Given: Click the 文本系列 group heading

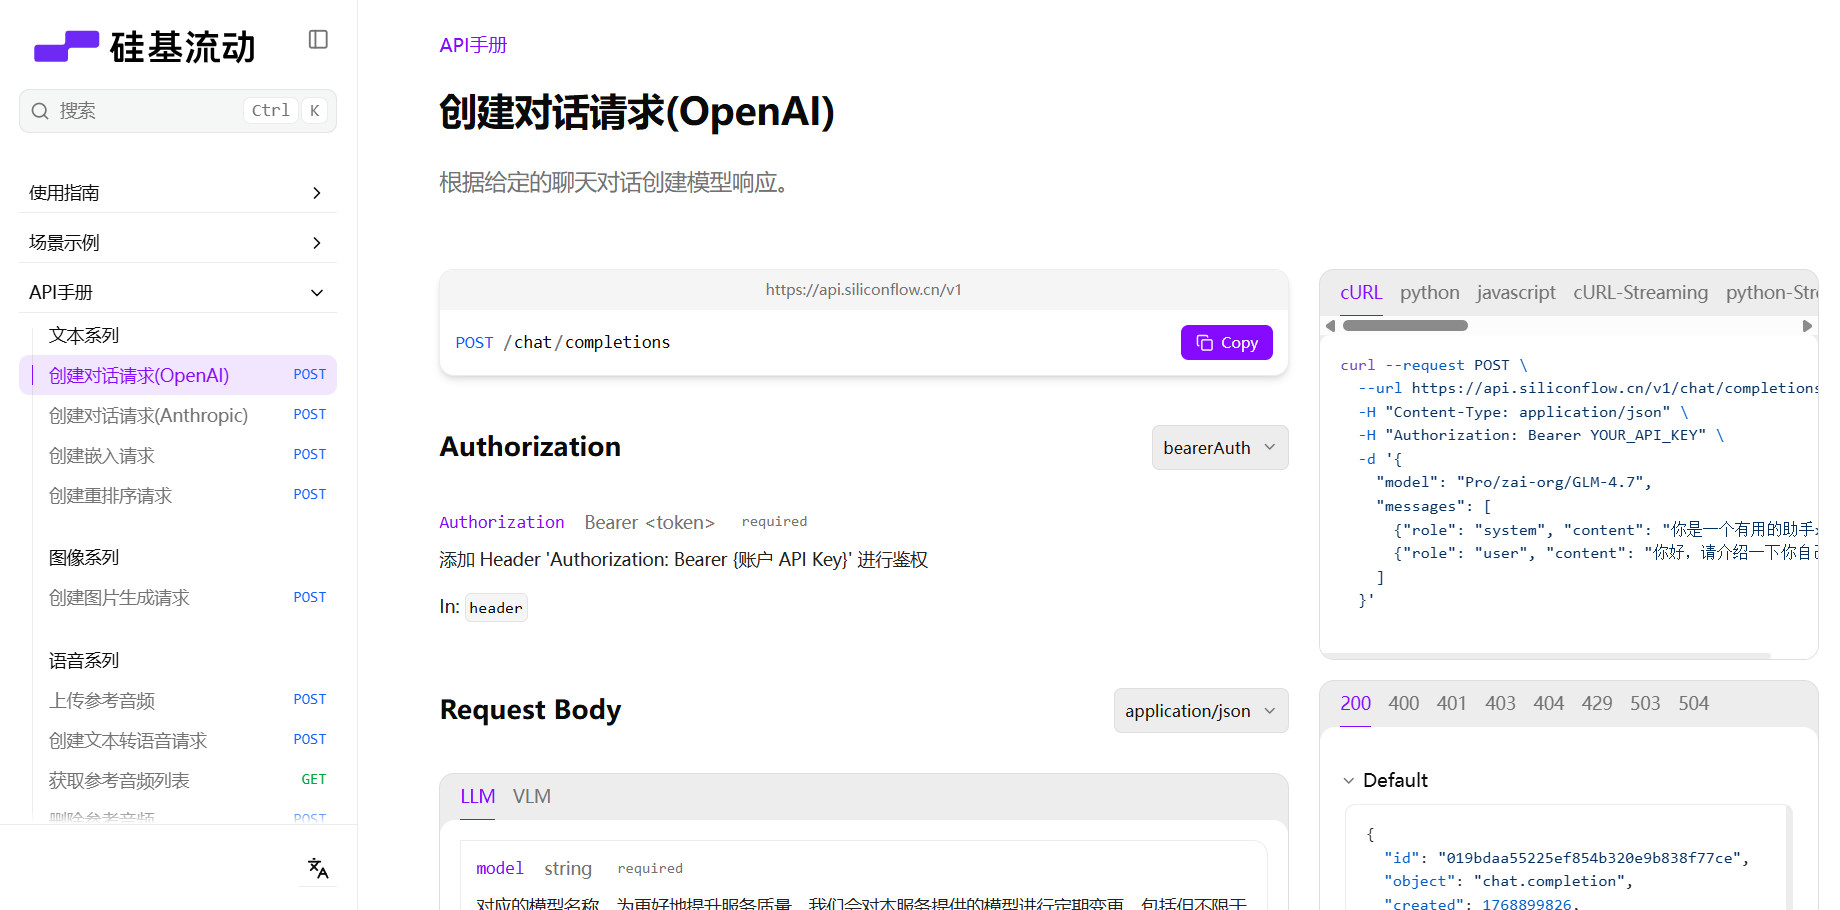Looking at the screenshot, I should coord(84,335).
